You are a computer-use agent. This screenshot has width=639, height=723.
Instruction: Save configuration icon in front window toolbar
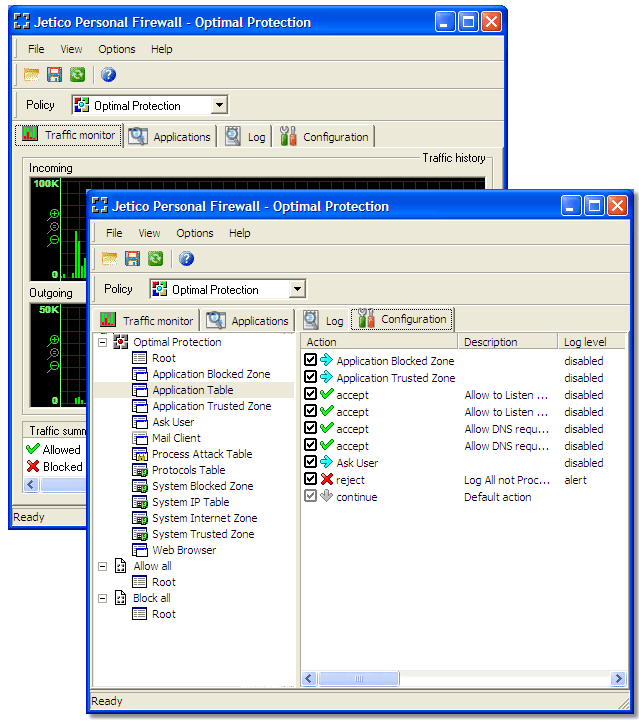[x=132, y=259]
